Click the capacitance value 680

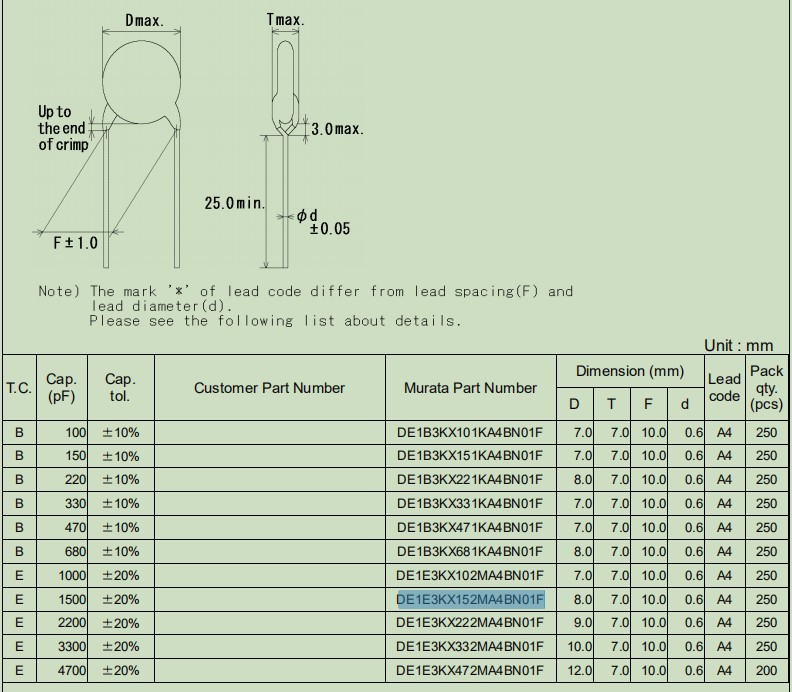(75, 552)
